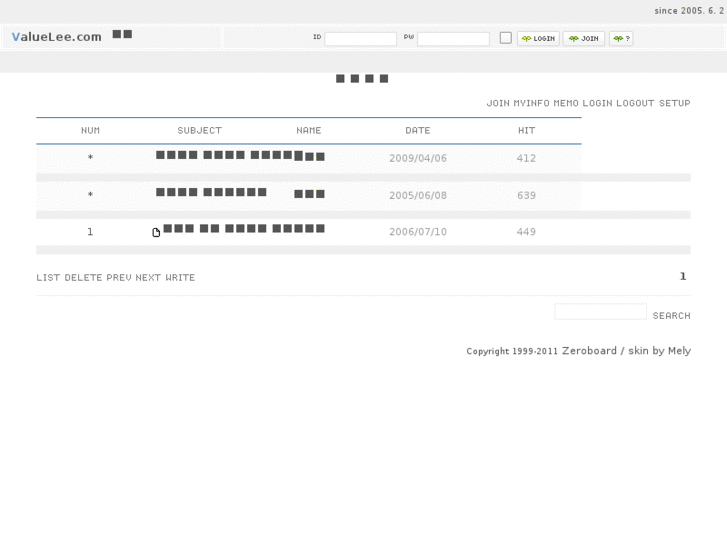Click the document icon on post 1
The height and width of the screenshot is (545, 727).
click(156, 232)
